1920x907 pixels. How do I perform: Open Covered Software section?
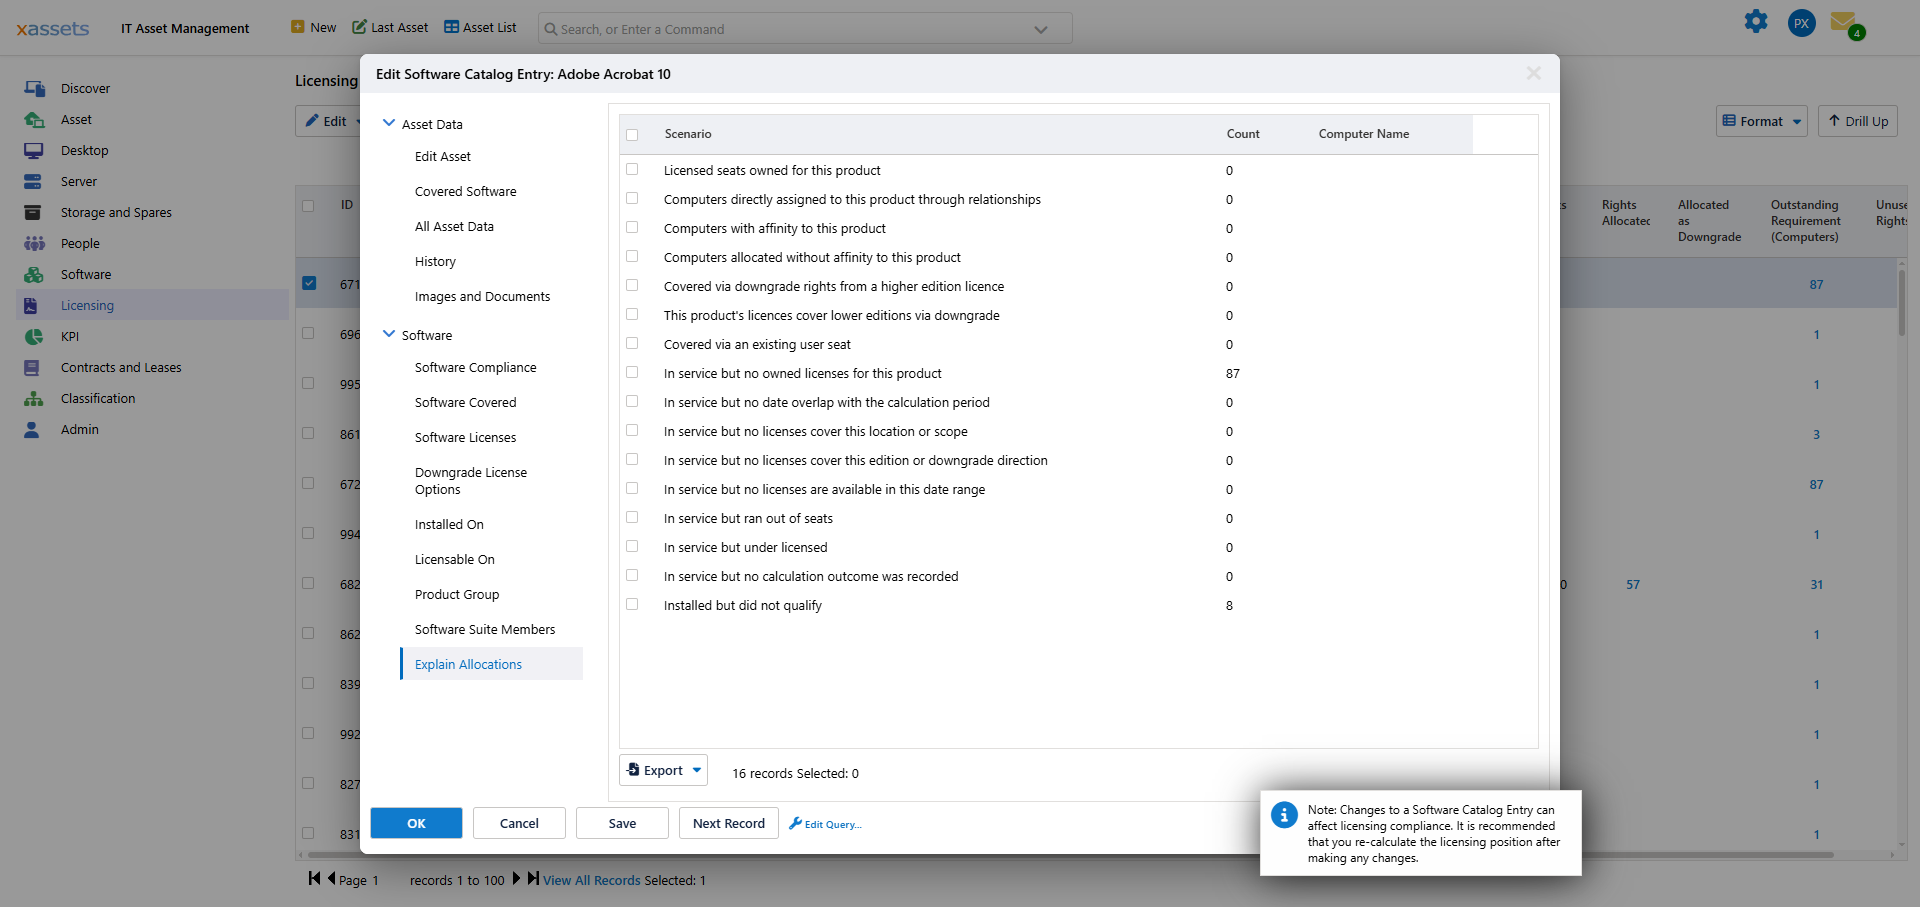click(x=466, y=192)
